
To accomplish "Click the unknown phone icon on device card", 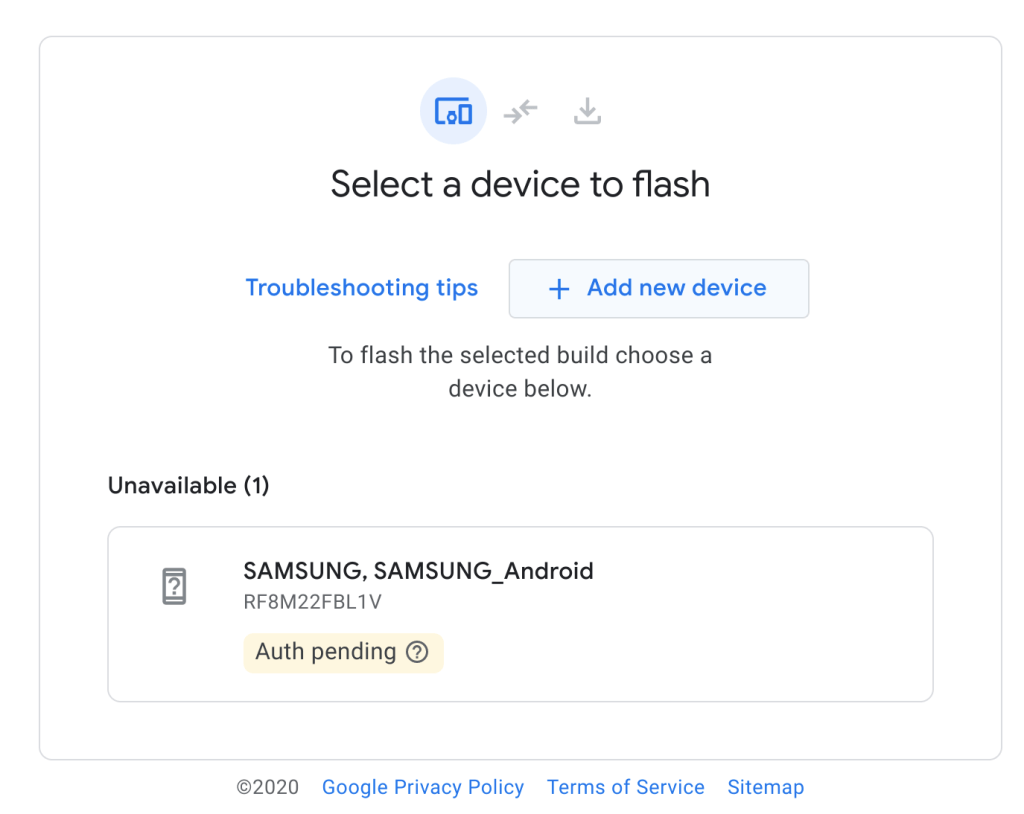I will click(174, 586).
